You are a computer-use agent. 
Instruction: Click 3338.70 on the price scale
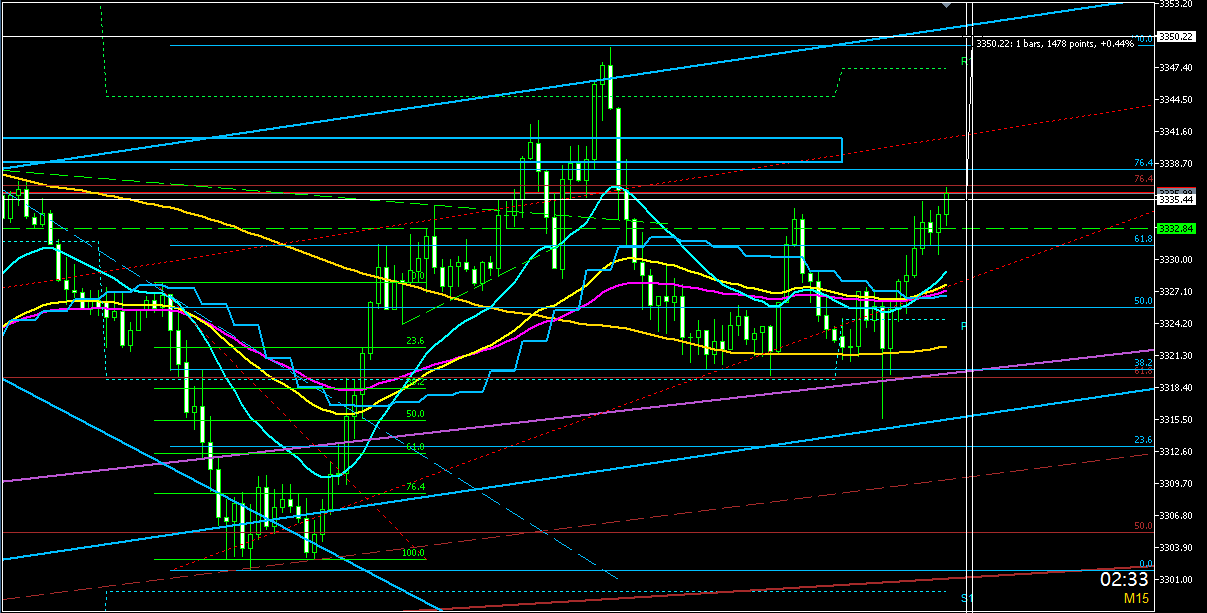point(1175,164)
